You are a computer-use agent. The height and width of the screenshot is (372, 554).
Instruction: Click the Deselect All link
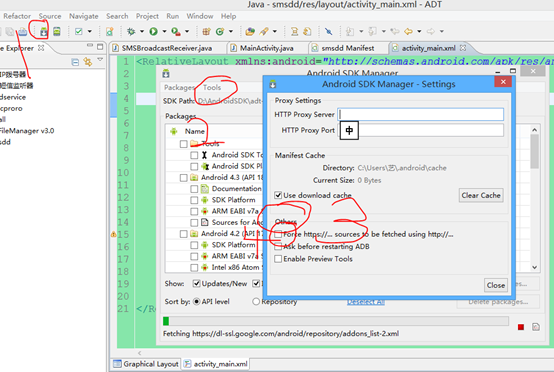(365, 302)
